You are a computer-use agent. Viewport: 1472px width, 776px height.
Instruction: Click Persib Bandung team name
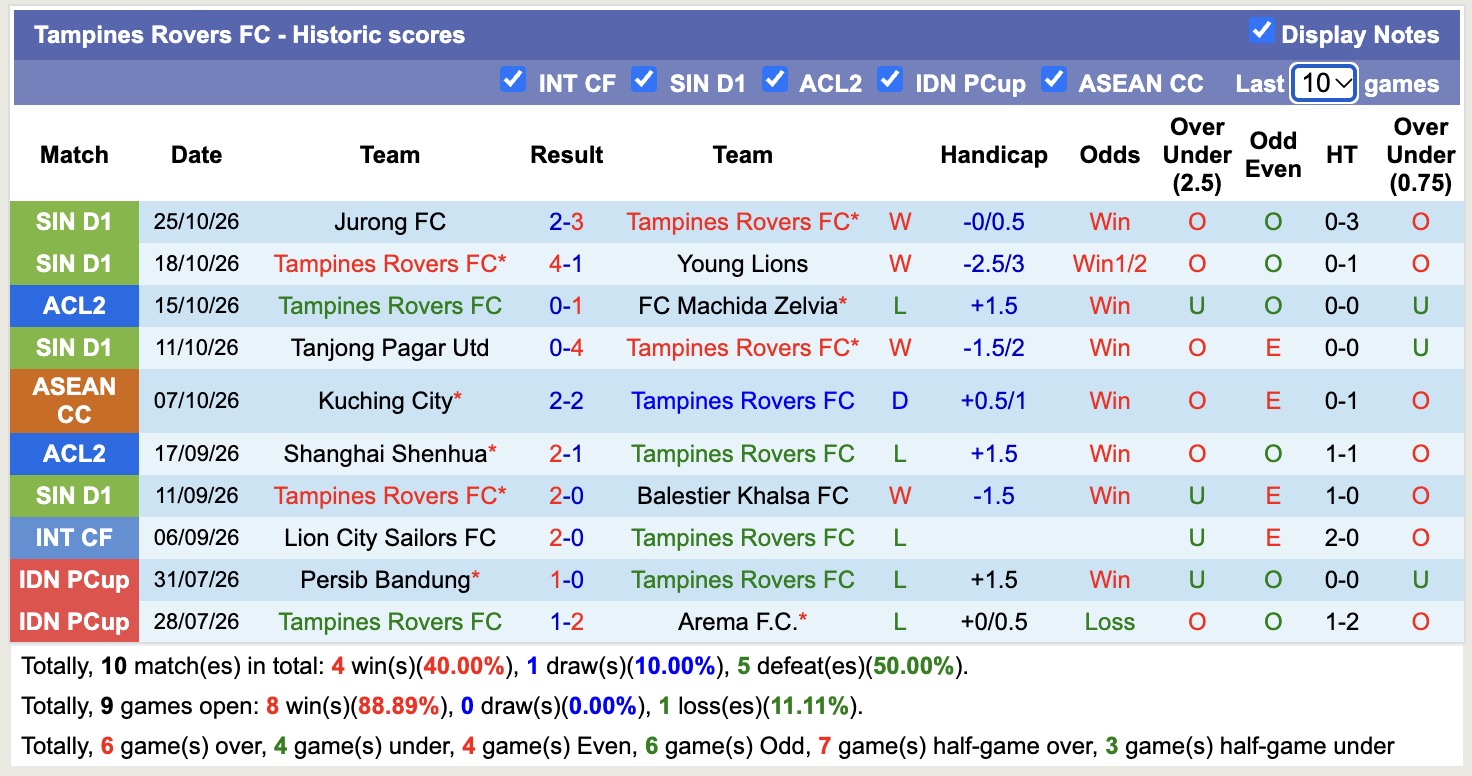385,580
